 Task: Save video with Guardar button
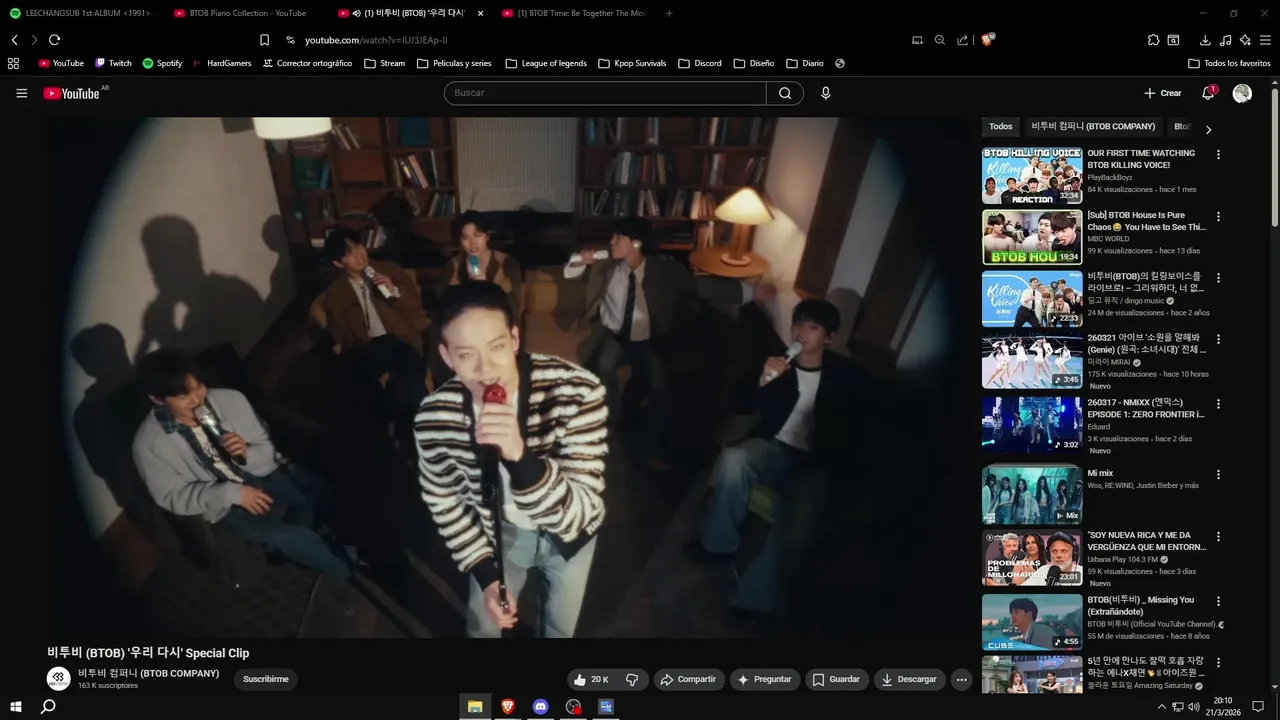click(836, 680)
